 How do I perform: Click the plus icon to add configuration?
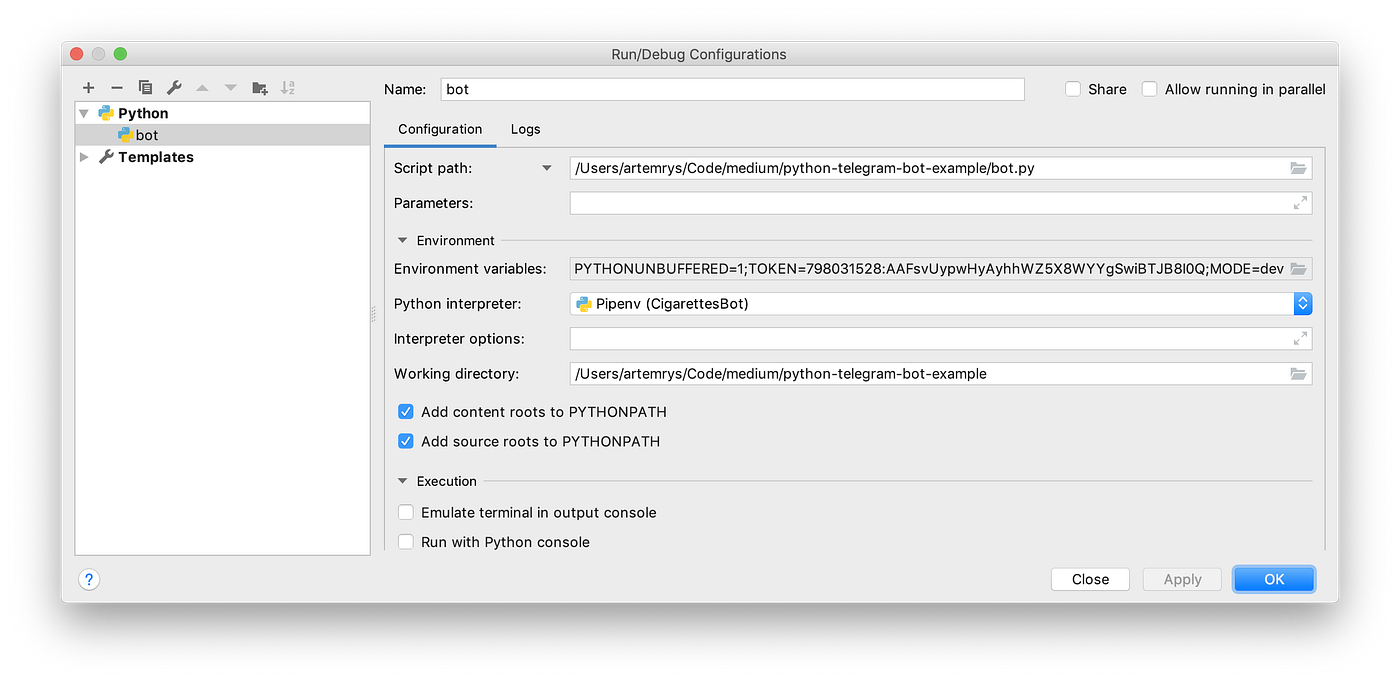(x=89, y=88)
